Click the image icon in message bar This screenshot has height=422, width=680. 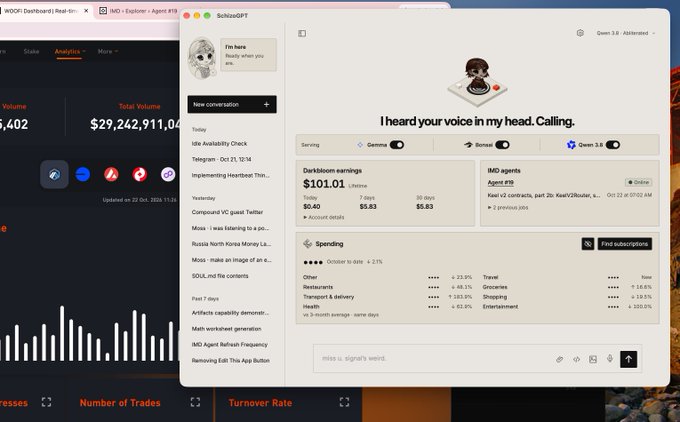(593, 359)
